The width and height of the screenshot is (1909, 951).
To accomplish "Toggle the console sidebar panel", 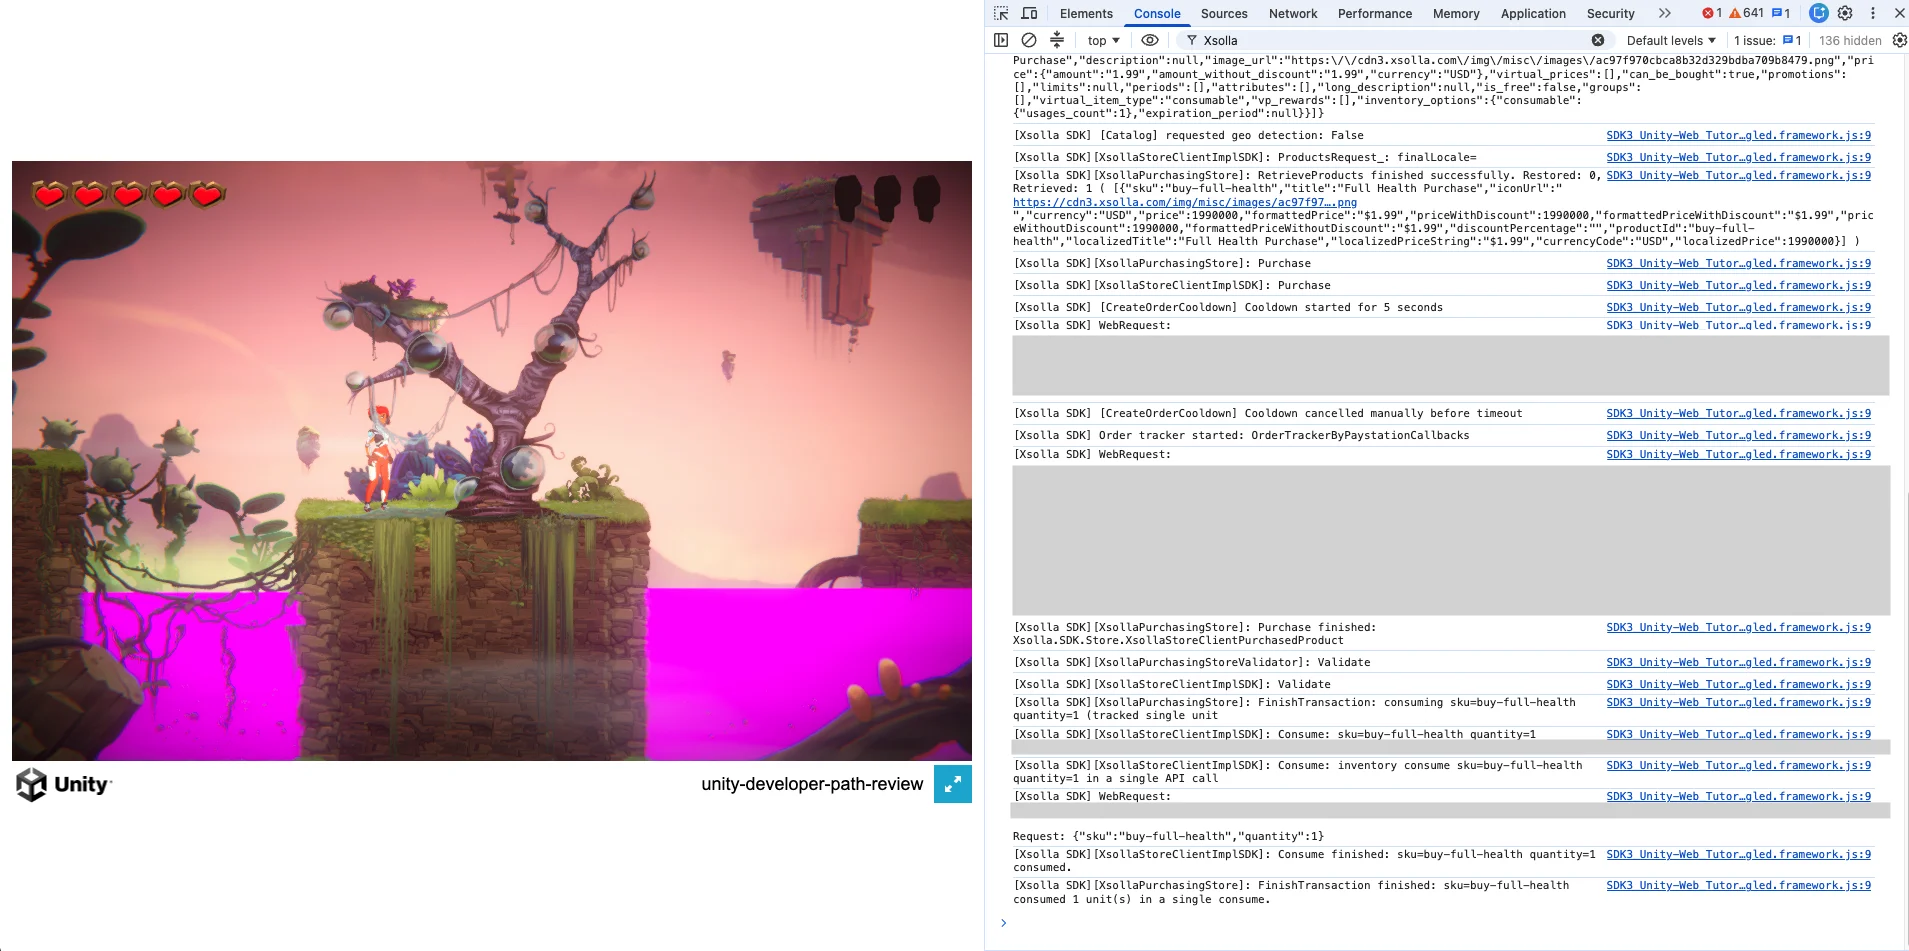I will coord(1001,40).
